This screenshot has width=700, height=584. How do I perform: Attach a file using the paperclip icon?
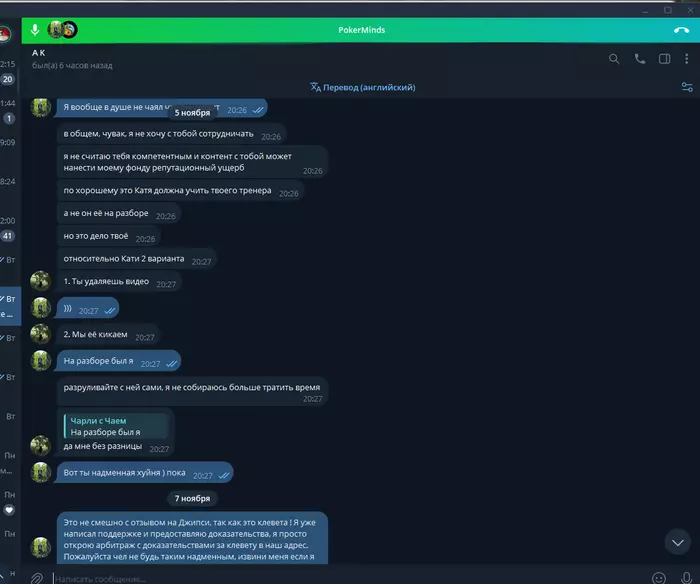pyautogui.click(x=37, y=579)
